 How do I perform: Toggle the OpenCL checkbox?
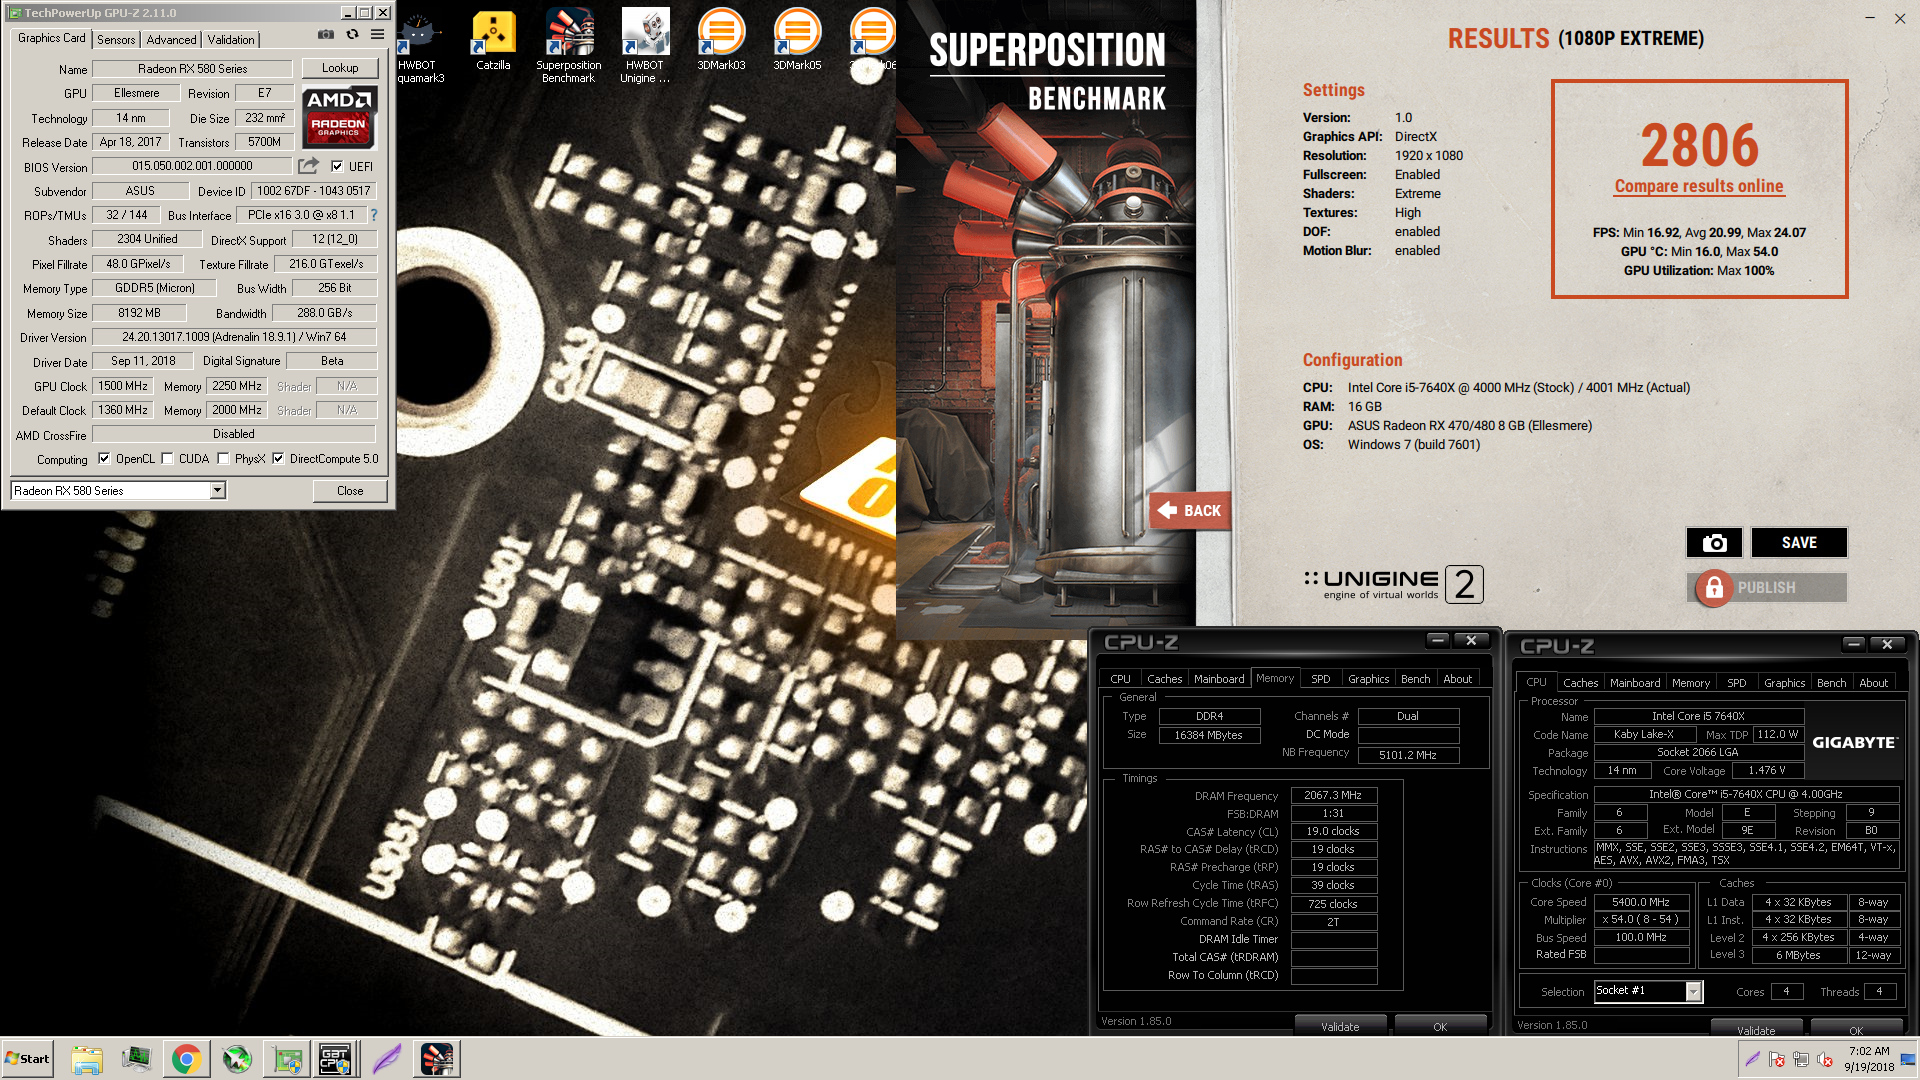coord(104,459)
